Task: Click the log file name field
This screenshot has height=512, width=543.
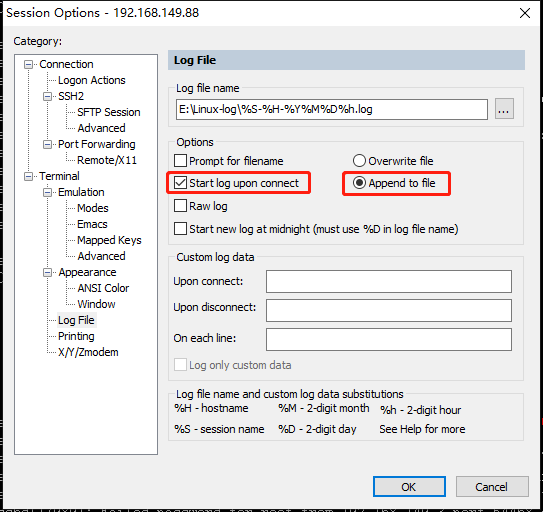Action: (x=331, y=109)
